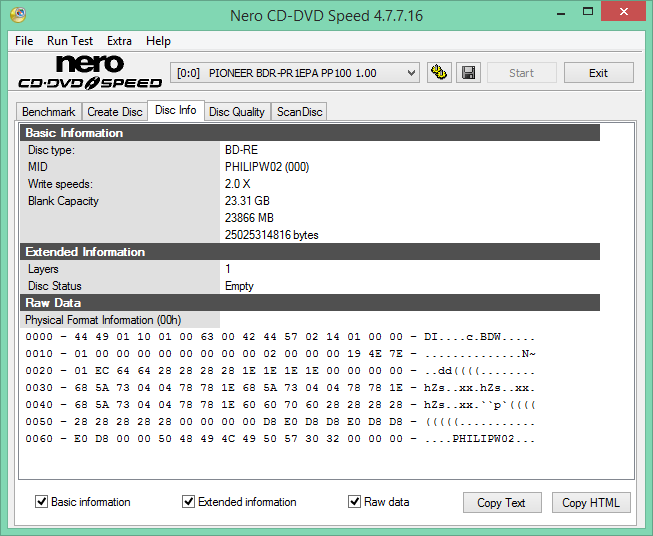The image size is (653, 536).
Task: Click the 23.31 GB capacity value
Action: point(247,201)
